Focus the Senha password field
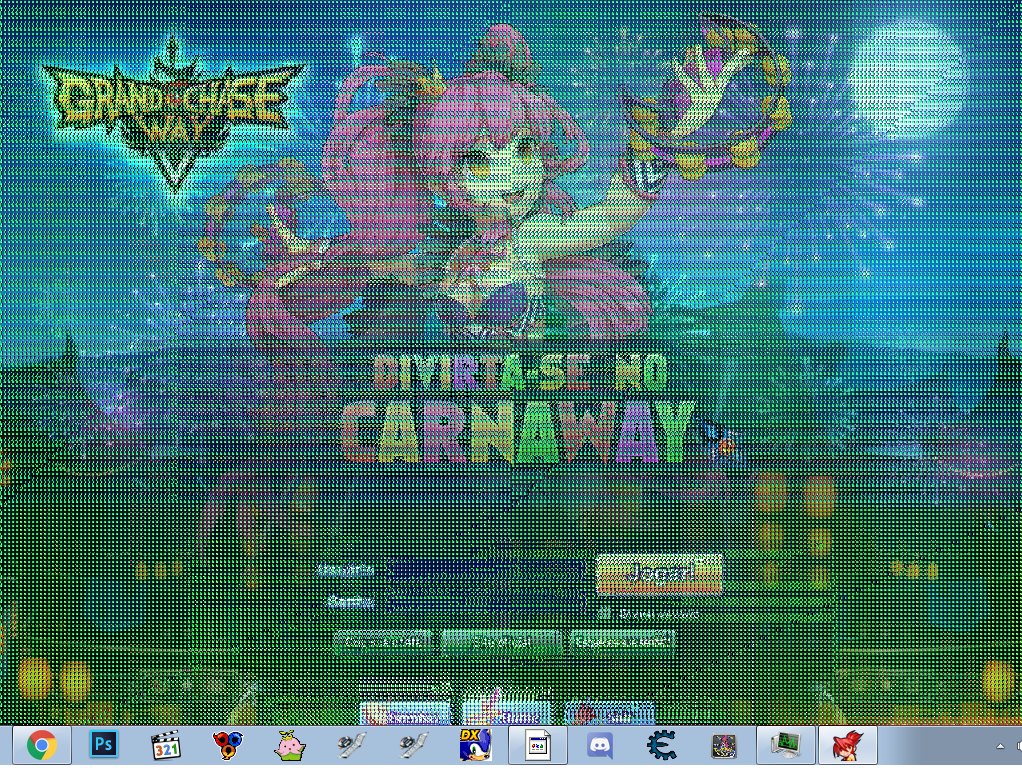This screenshot has height=768, width=1022. click(x=485, y=603)
